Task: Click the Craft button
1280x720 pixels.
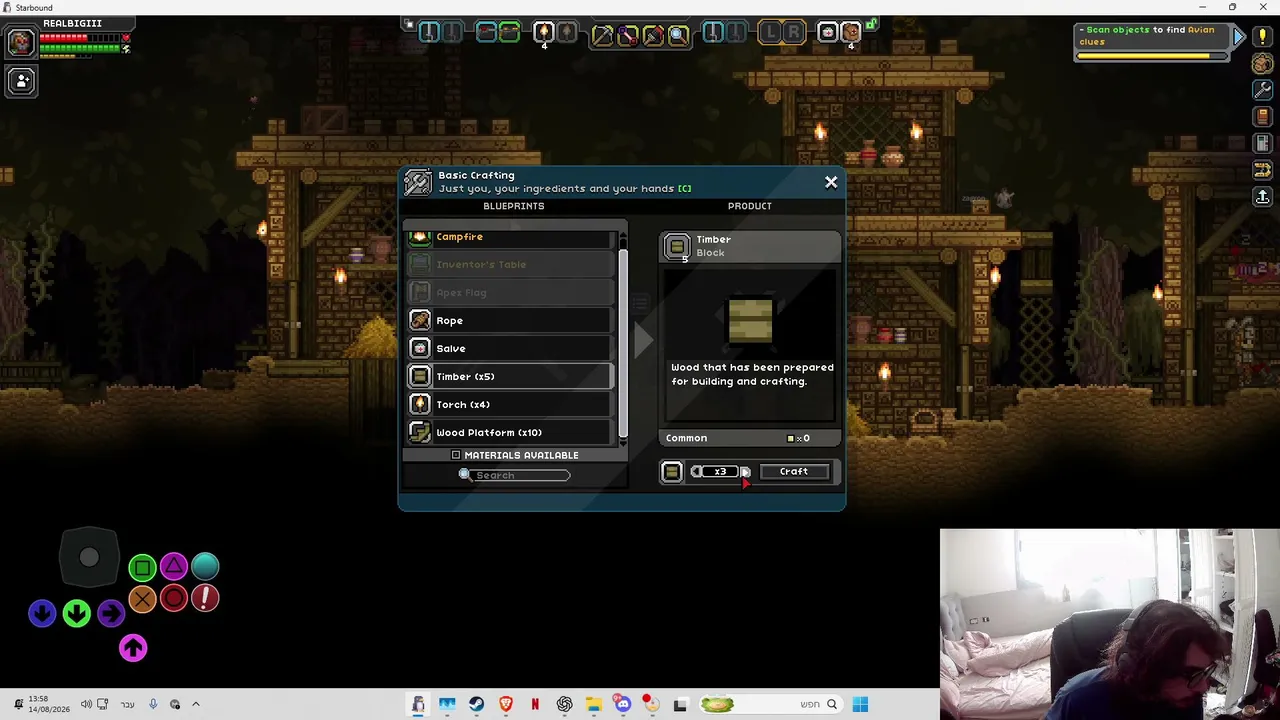Action: pyautogui.click(x=794, y=471)
